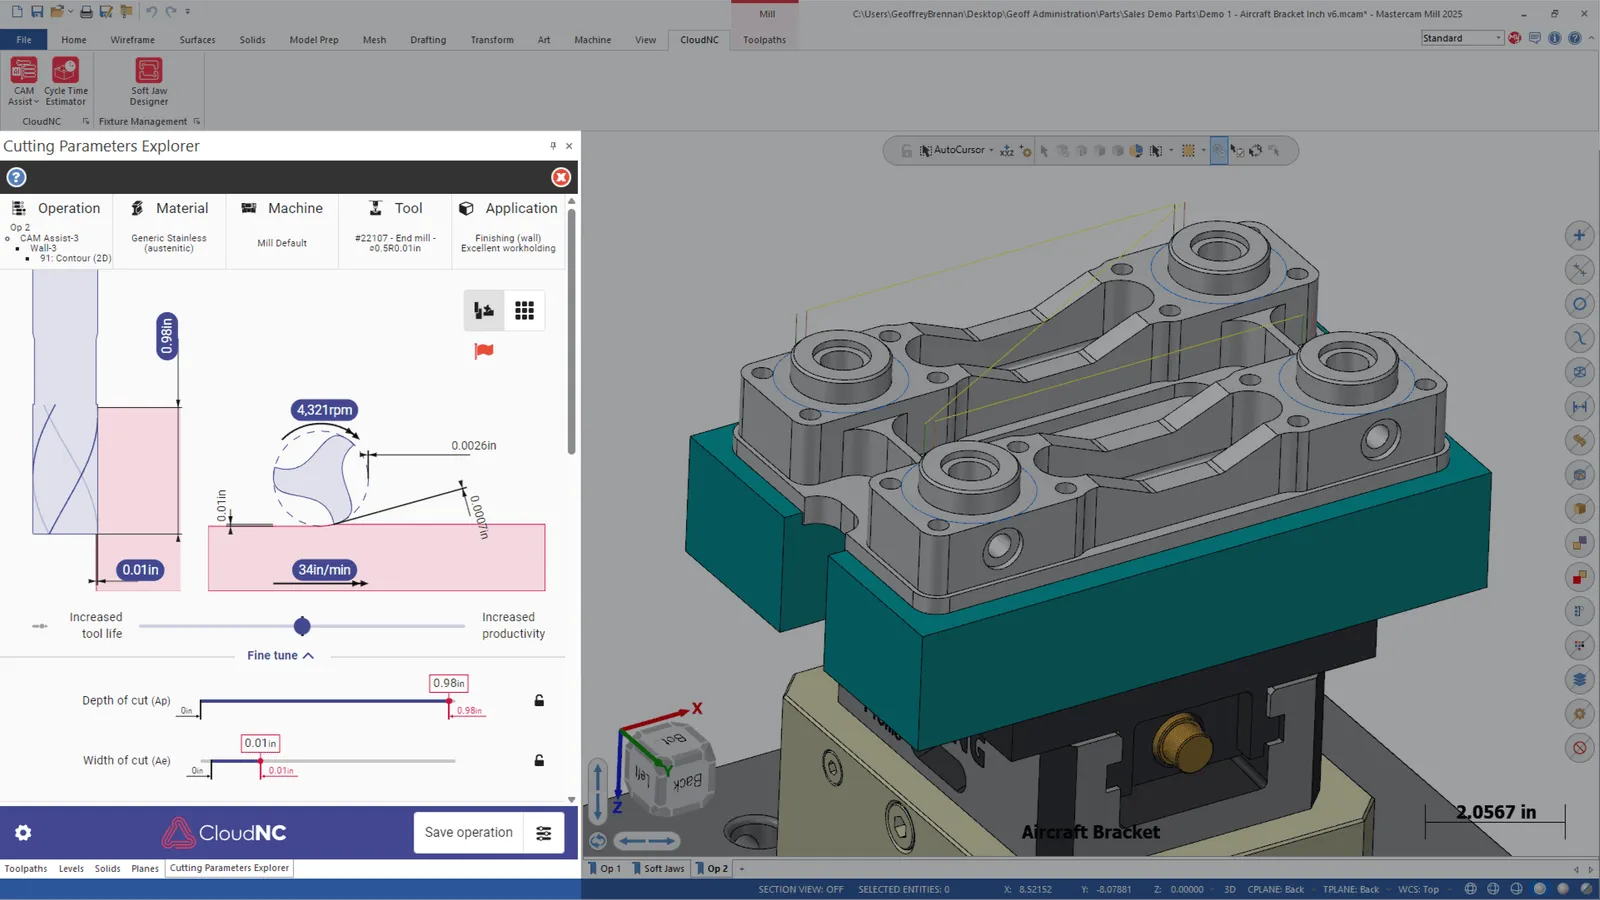Image resolution: width=1600 pixels, height=900 pixels.
Task: Customize the quick access toolbar dropdown
Action: pos(188,12)
